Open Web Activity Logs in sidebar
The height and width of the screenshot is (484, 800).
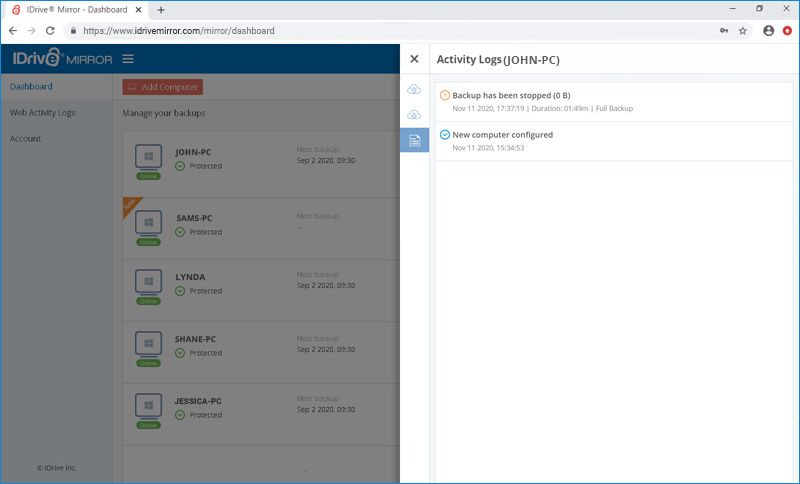pyautogui.click(x=42, y=113)
